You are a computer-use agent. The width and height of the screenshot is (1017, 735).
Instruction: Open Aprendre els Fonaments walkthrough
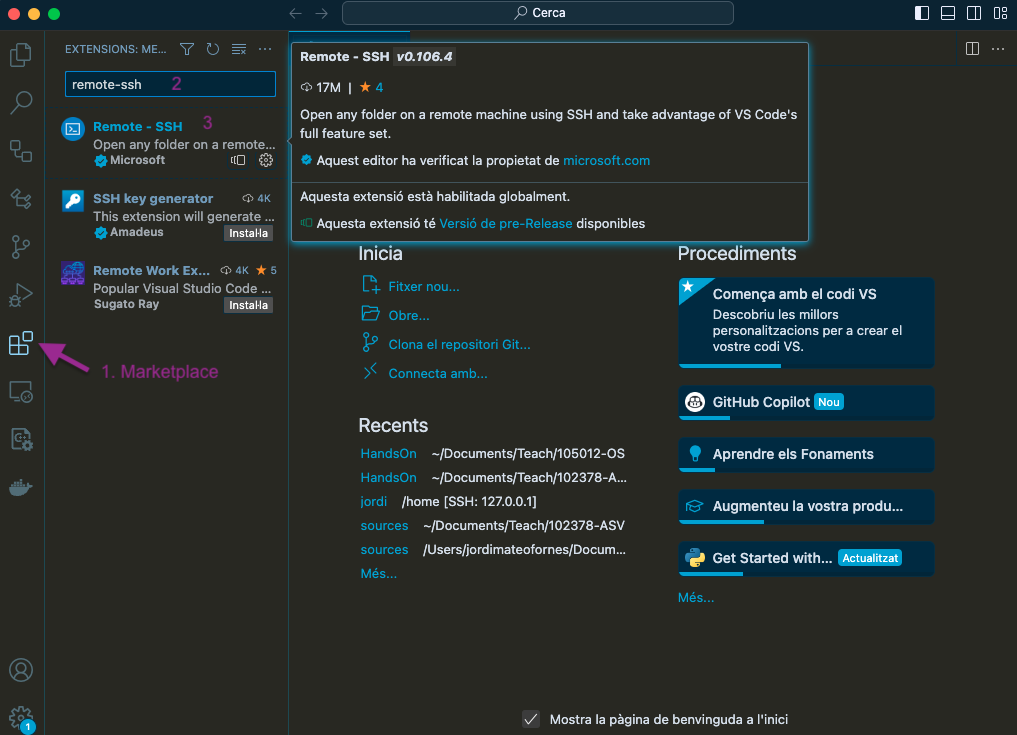point(806,454)
